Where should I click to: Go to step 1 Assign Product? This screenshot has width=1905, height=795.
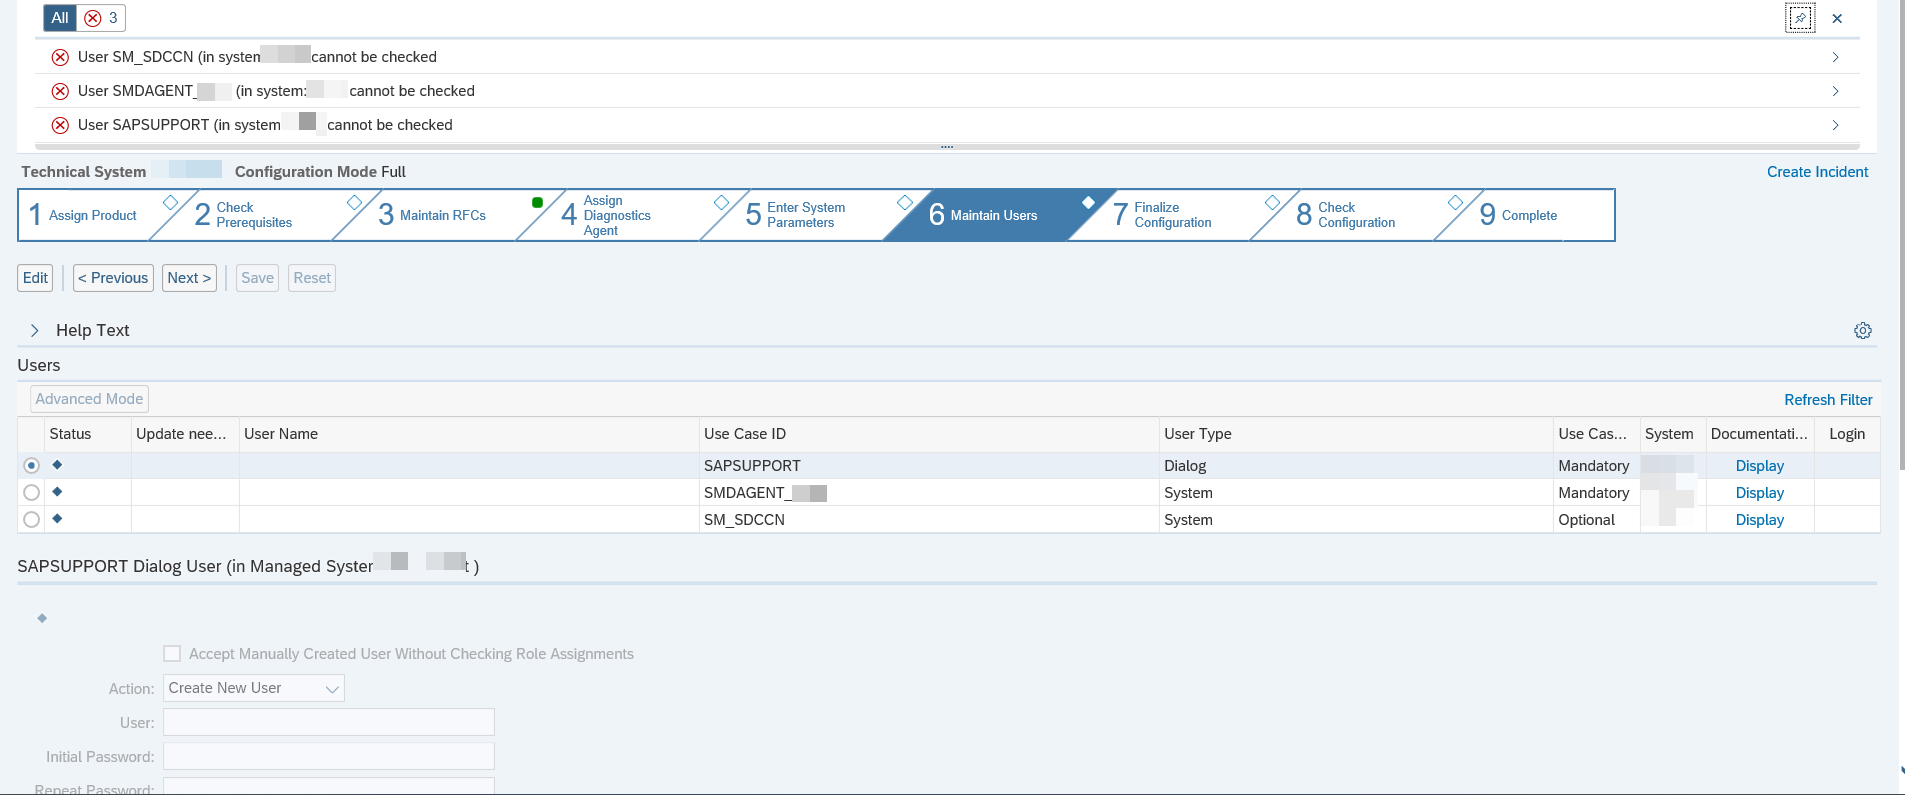(x=92, y=215)
